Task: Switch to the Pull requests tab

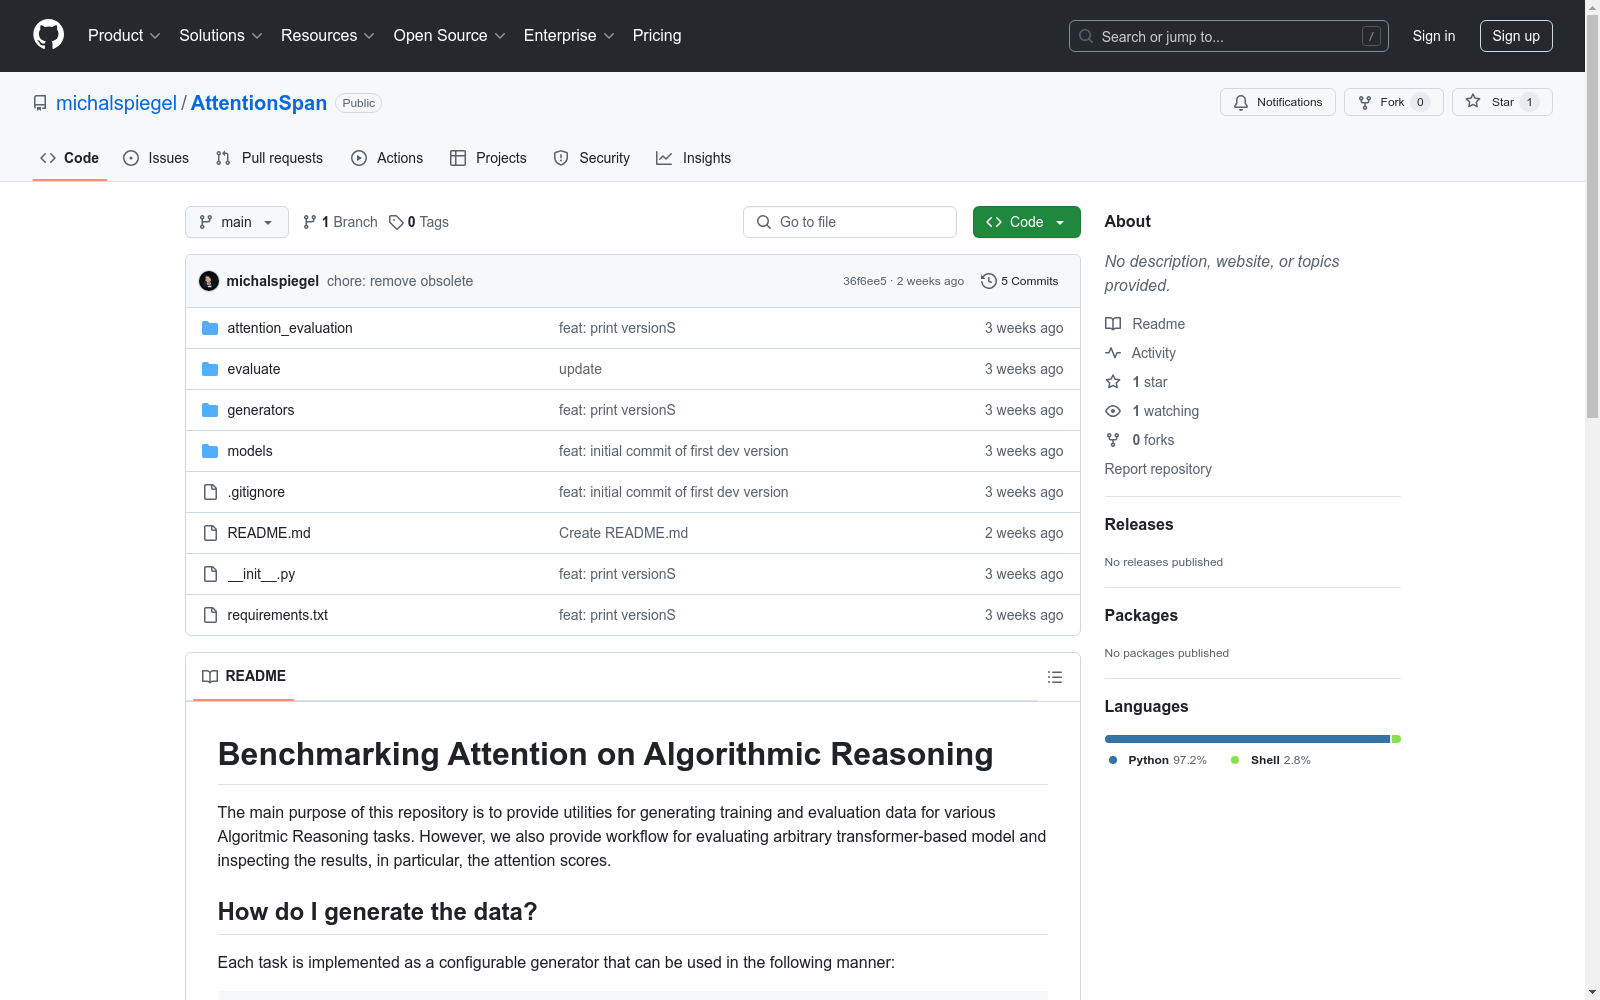Action: click(x=269, y=158)
